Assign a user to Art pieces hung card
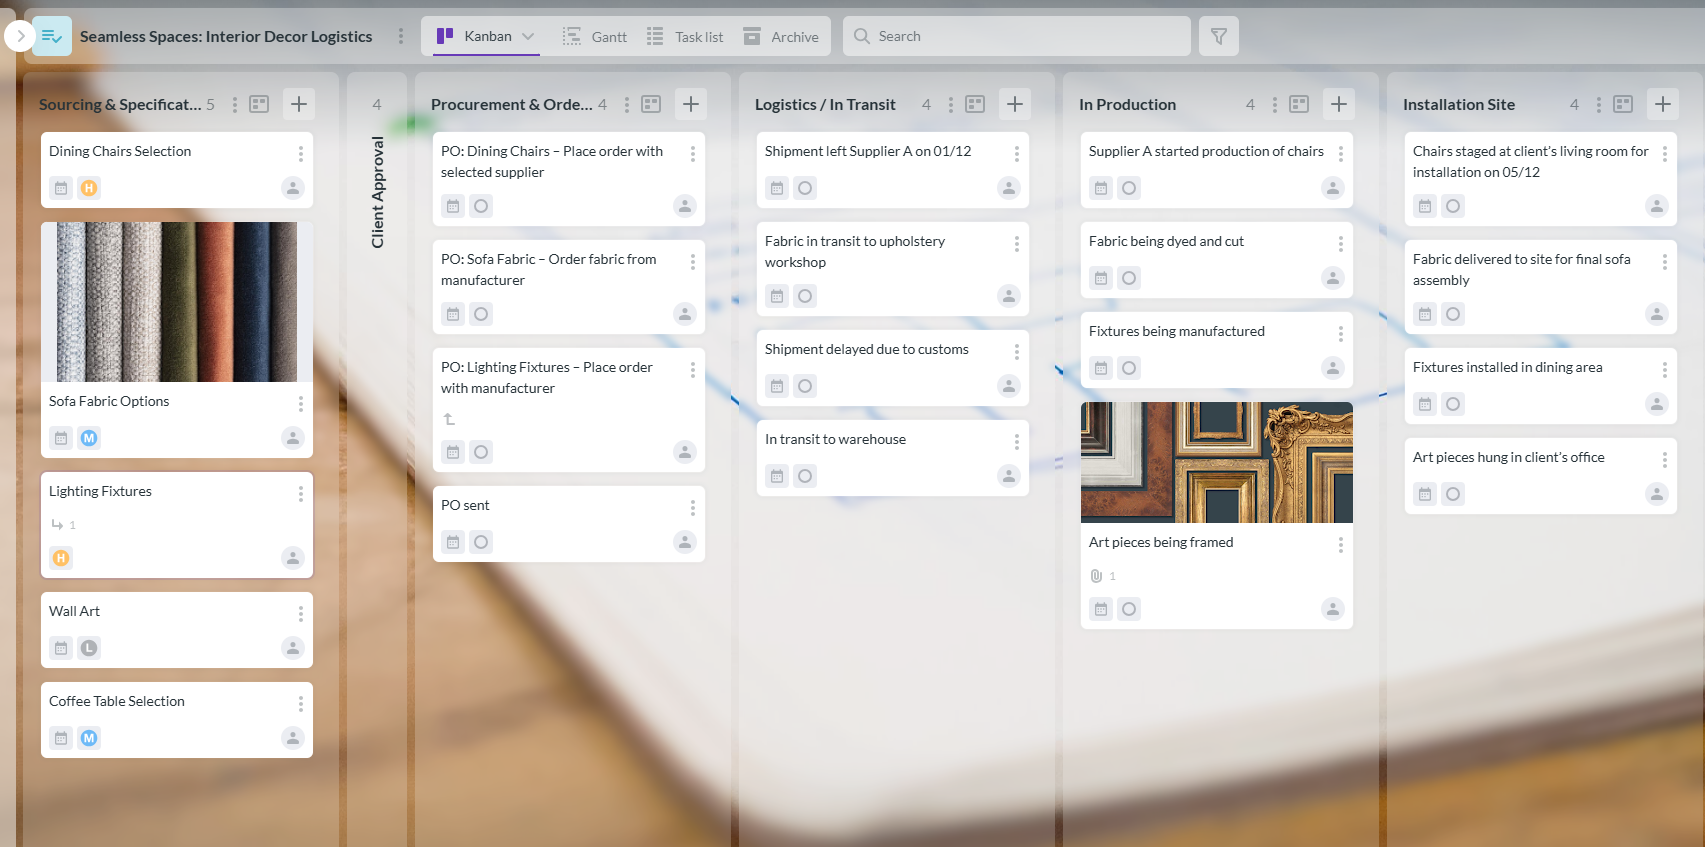 (x=1657, y=494)
